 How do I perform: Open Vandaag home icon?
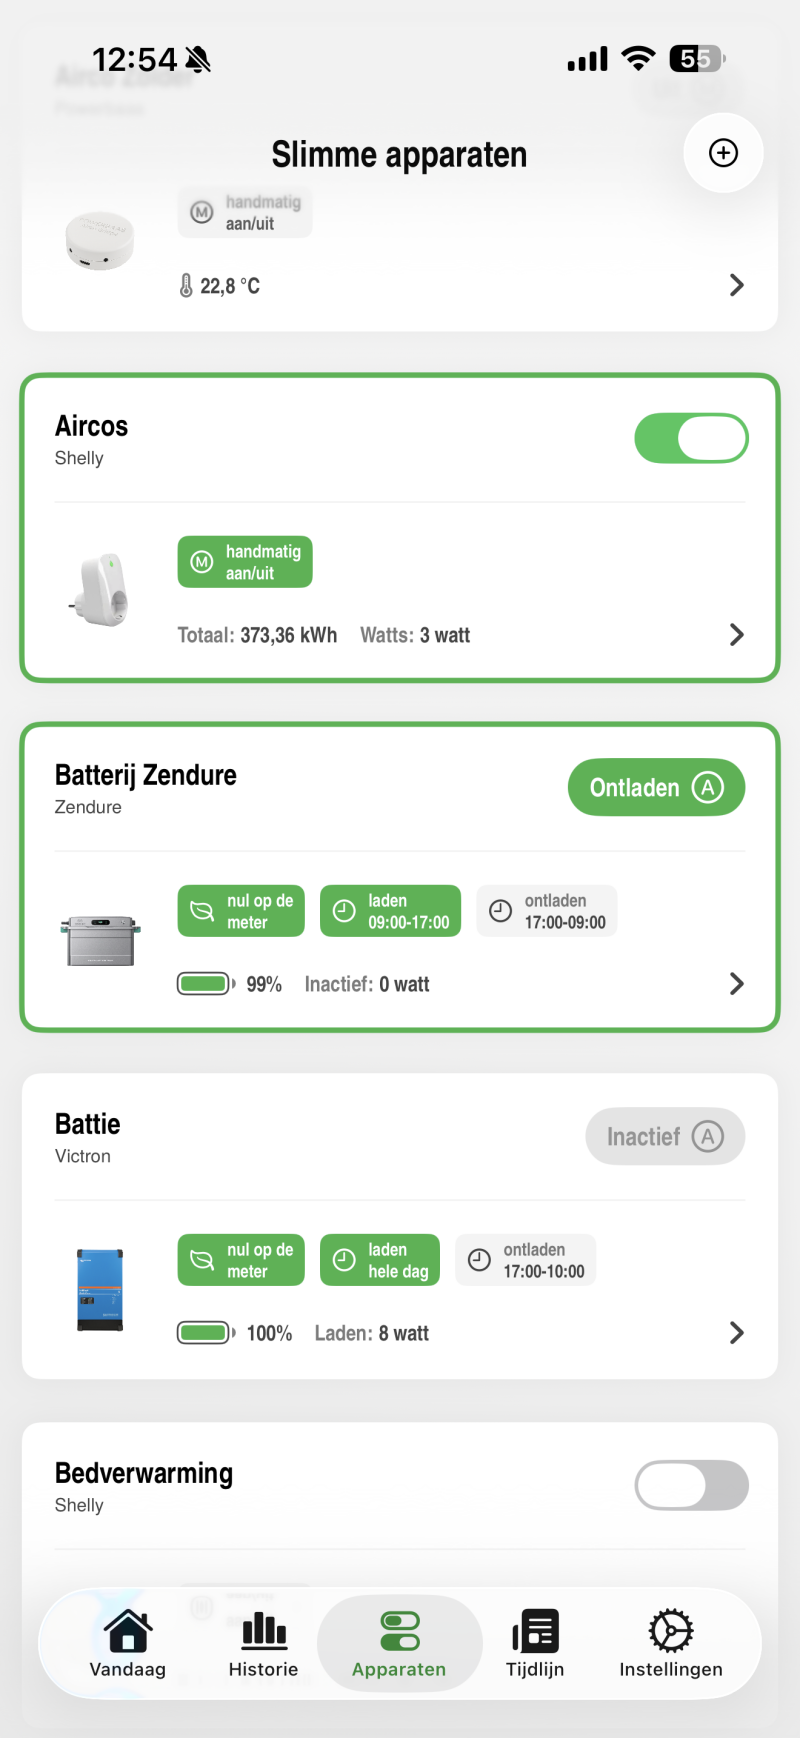click(128, 1631)
